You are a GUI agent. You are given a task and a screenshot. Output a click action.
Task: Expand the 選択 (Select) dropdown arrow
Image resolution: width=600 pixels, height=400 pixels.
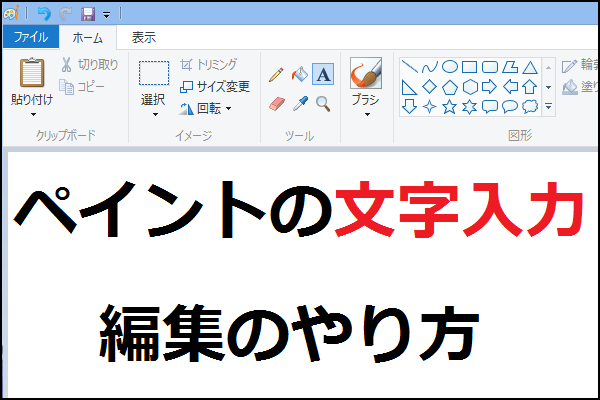(153, 114)
